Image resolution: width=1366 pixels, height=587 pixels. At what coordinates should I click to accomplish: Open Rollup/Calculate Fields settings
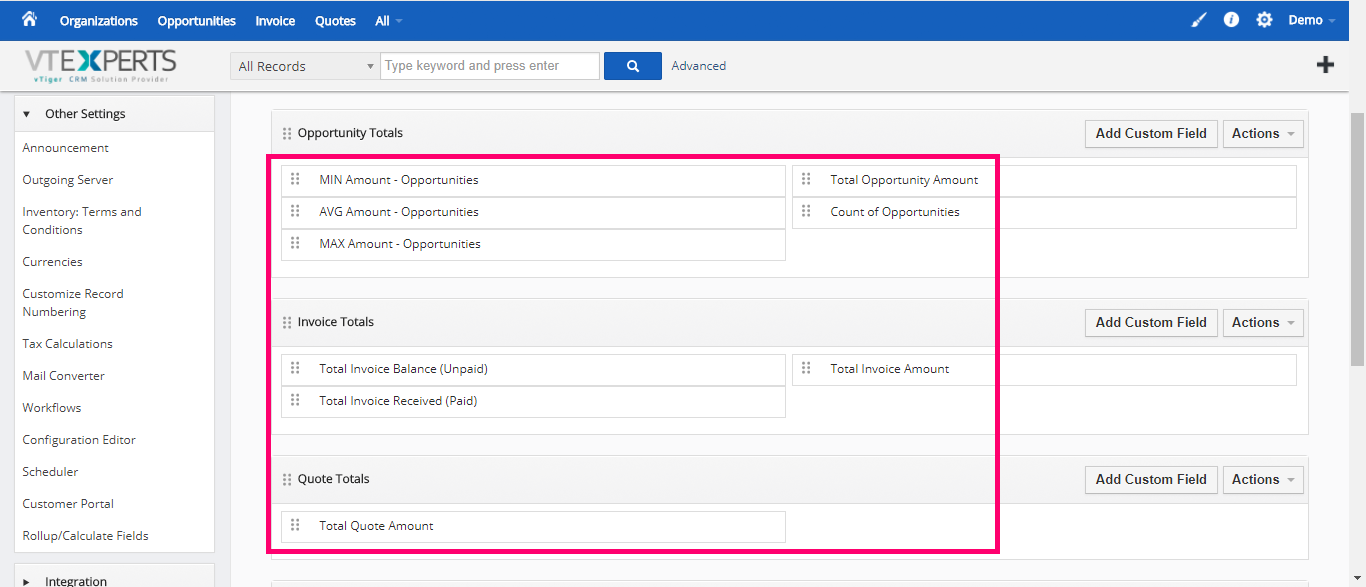point(86,536)
